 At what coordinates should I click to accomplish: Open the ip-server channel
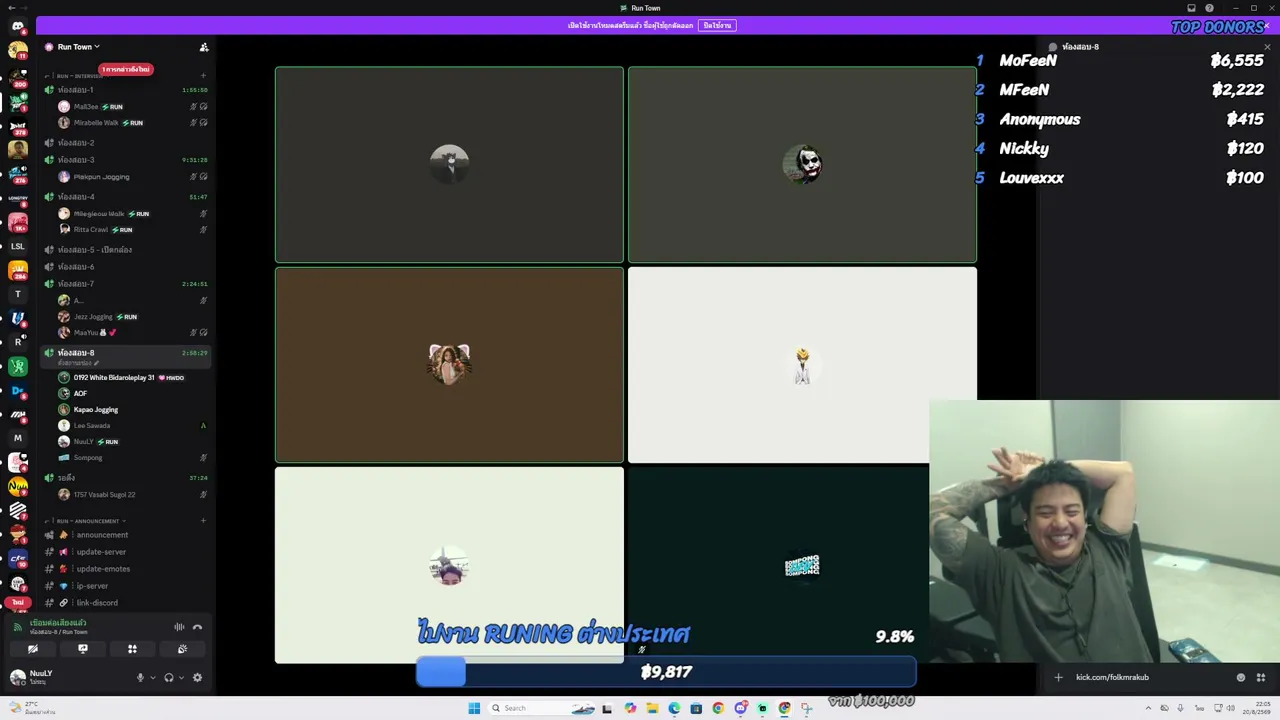pos(126,586)
